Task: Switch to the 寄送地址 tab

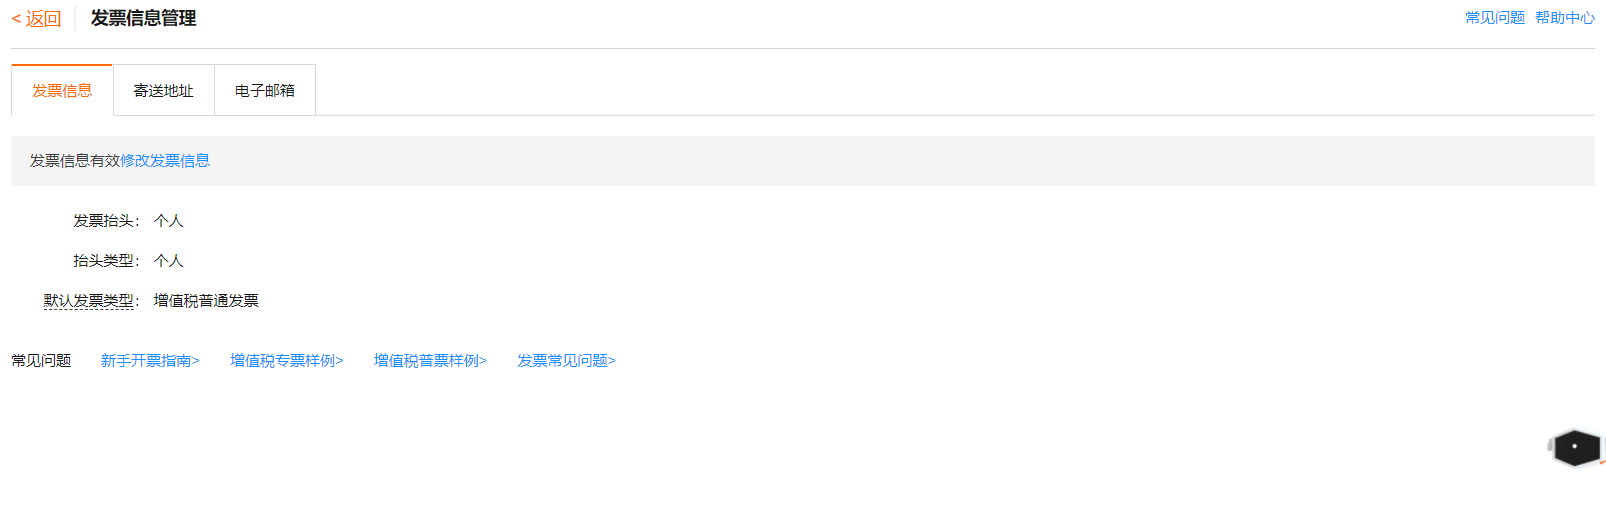Action: [164, 90]
